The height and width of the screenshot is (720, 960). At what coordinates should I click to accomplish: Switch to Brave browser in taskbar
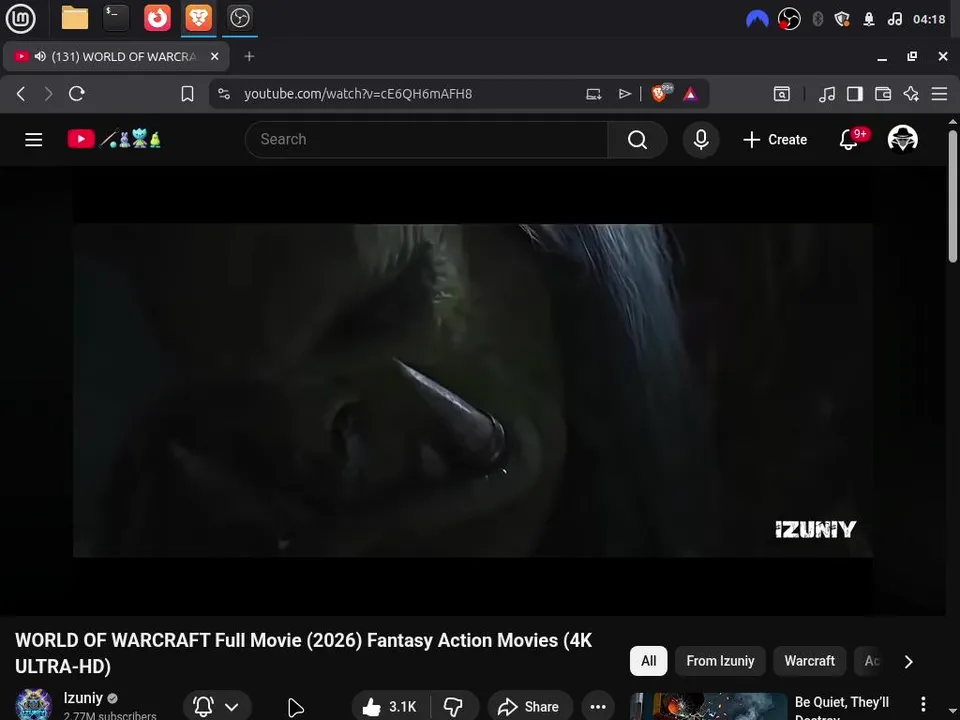198,18
